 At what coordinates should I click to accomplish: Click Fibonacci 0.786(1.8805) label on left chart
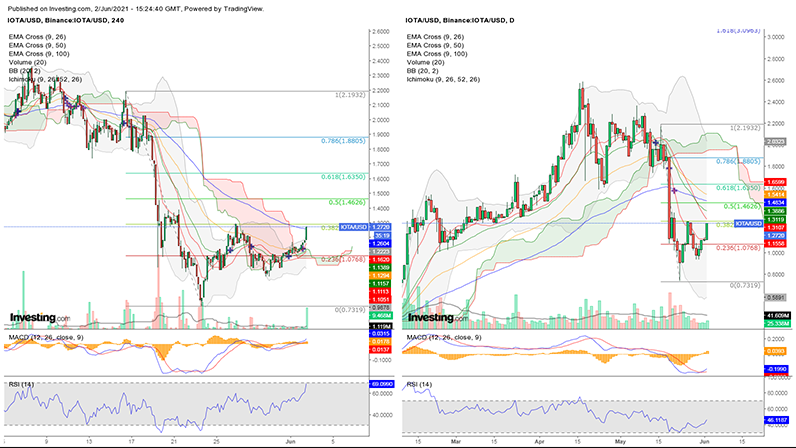point(343,141)
